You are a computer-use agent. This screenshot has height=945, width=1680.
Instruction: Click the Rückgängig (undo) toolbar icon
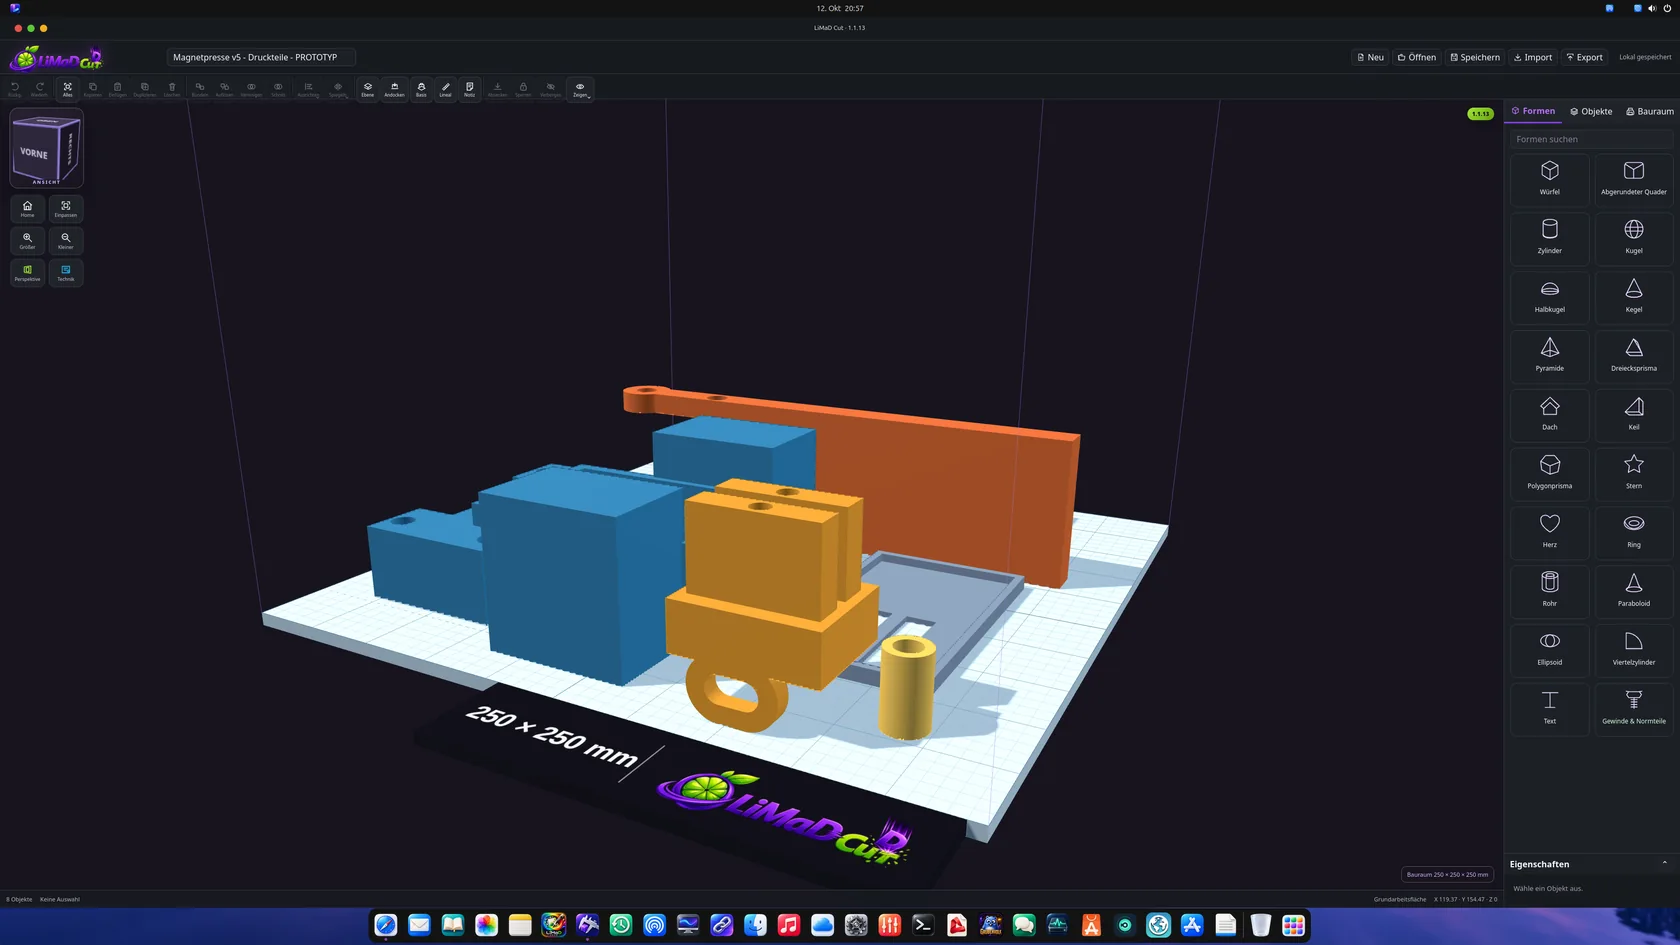(x=14, y=89)
